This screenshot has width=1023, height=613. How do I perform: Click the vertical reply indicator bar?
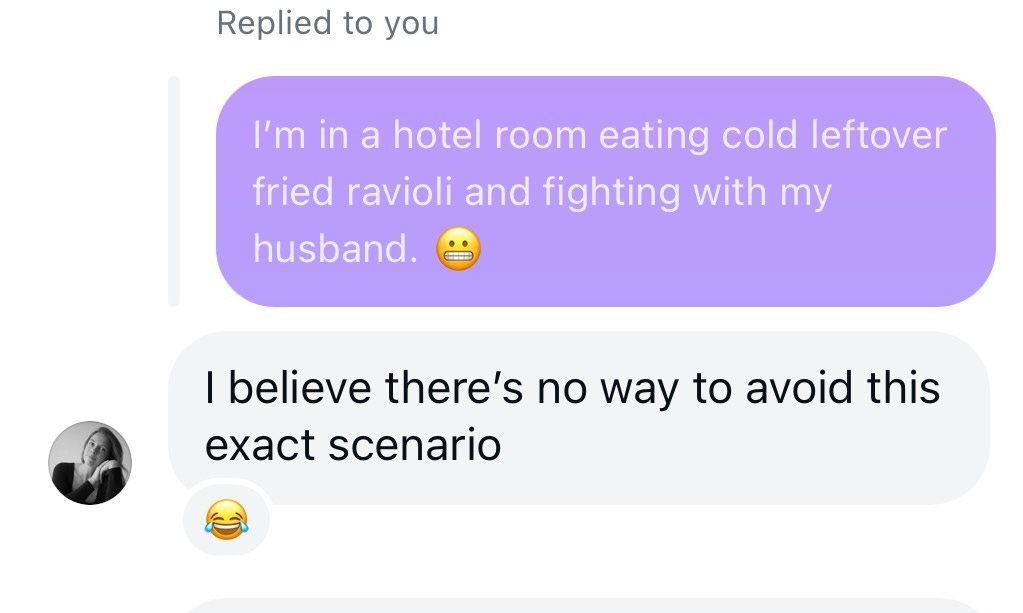tap(174, 191)
